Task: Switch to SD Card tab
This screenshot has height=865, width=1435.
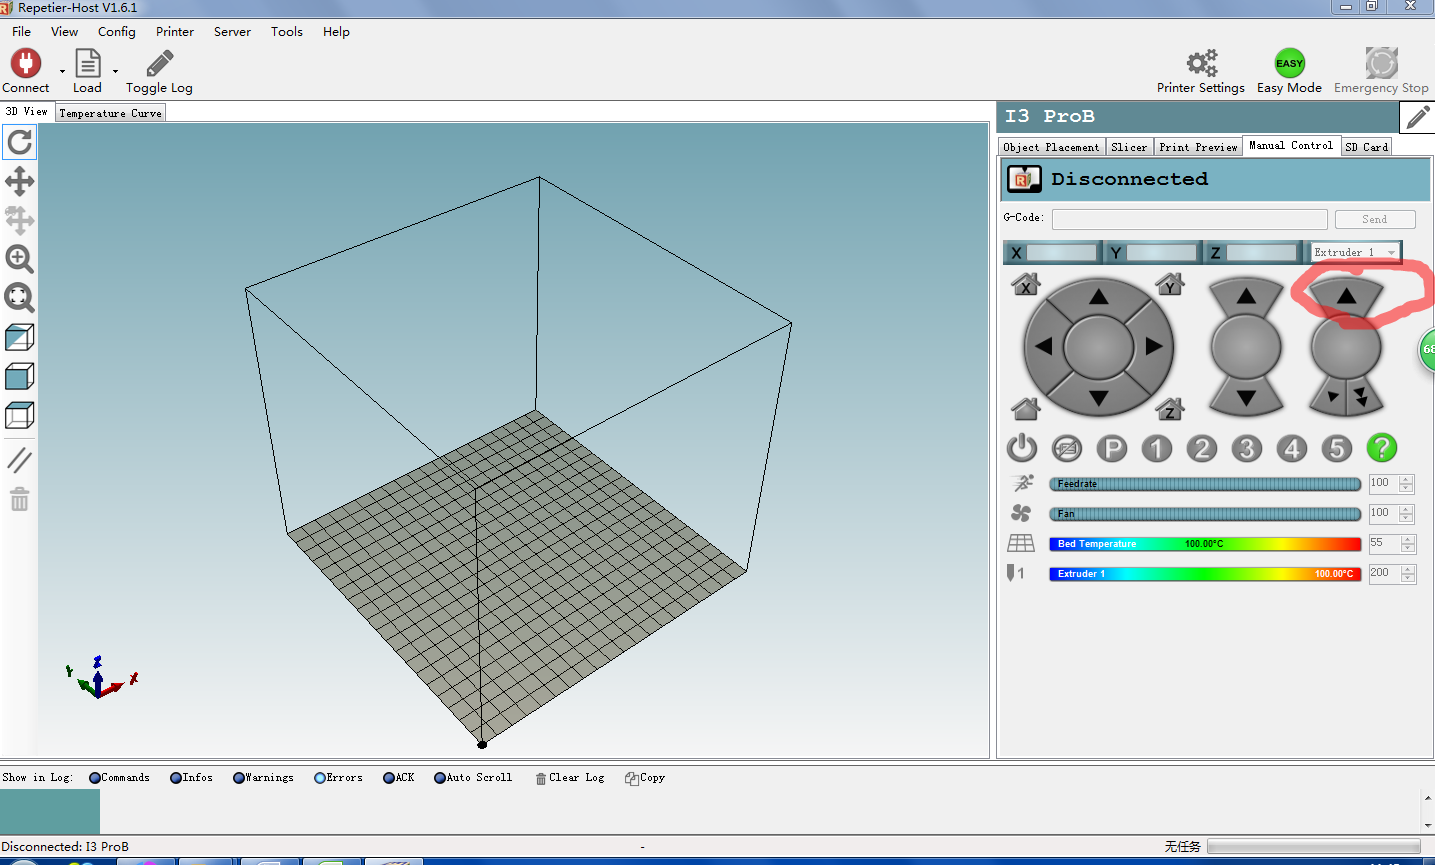Action: tap(1366, 147)
